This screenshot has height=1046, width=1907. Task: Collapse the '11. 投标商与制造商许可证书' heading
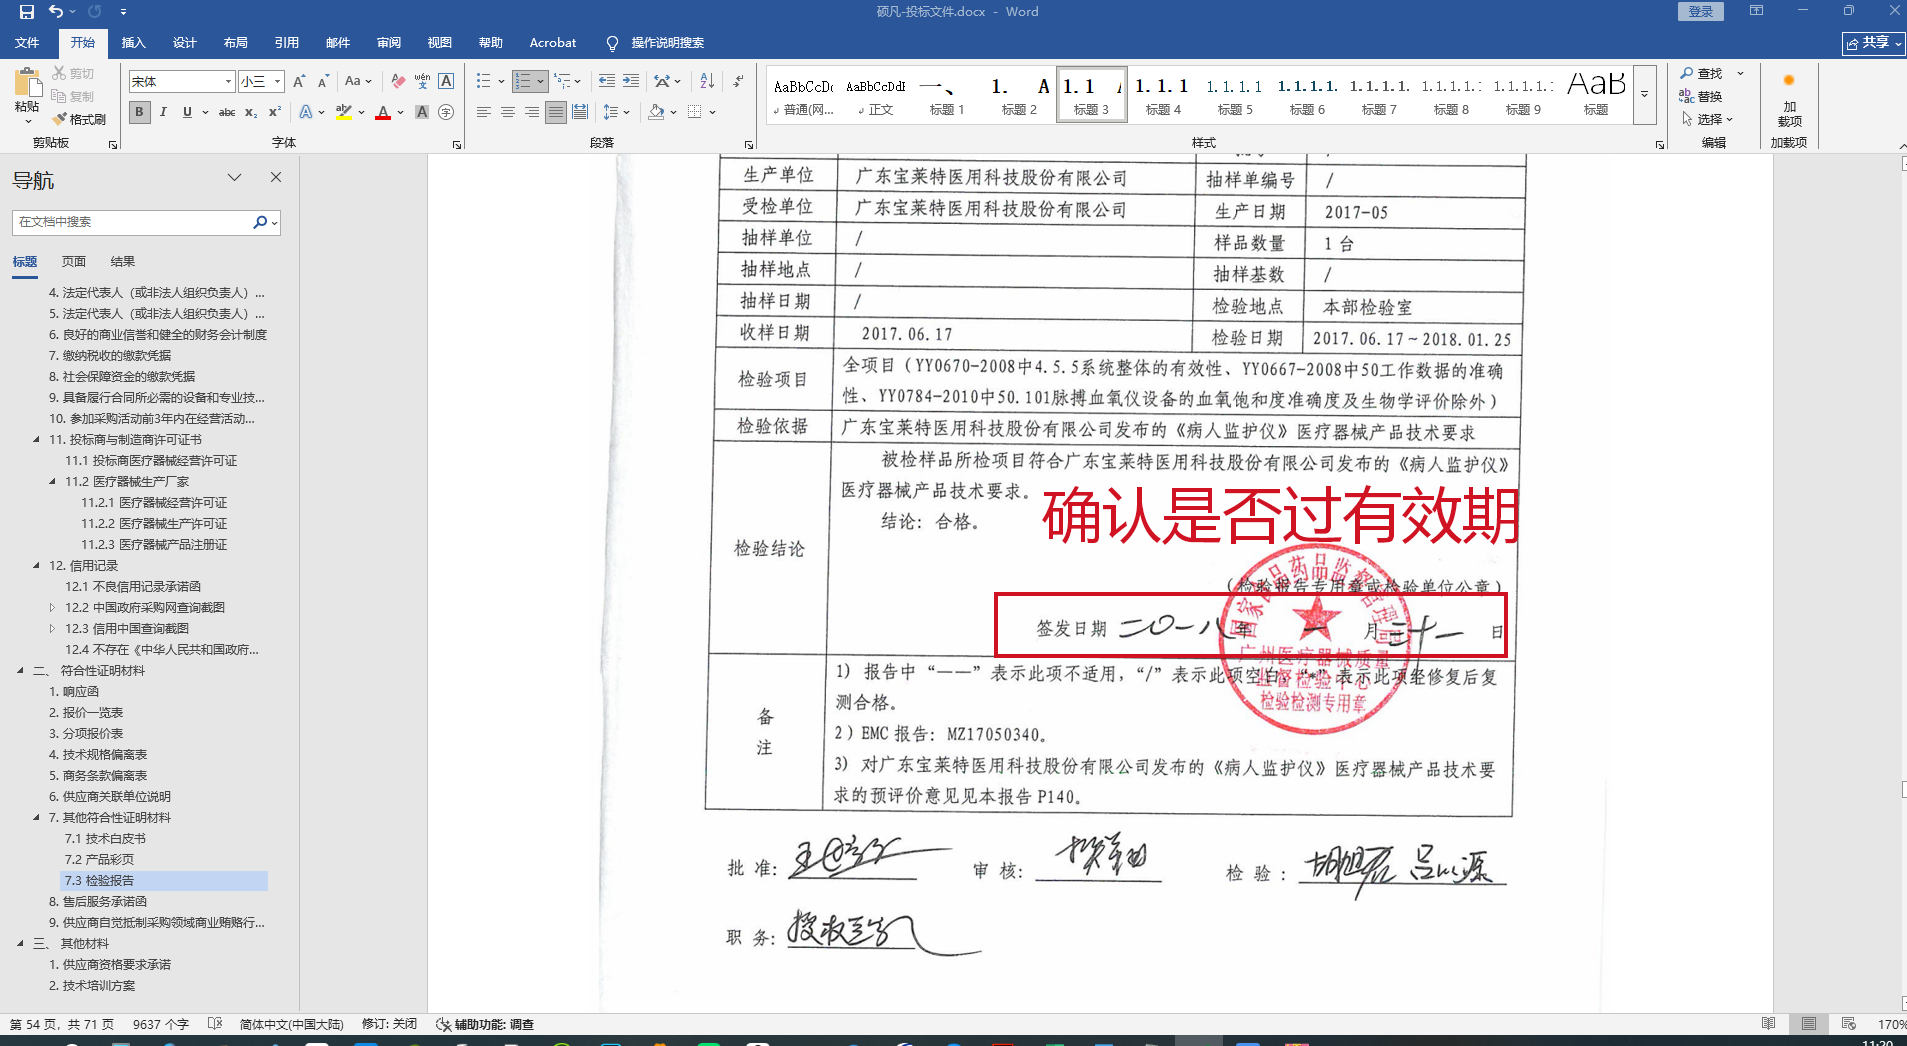pos(37,440)
